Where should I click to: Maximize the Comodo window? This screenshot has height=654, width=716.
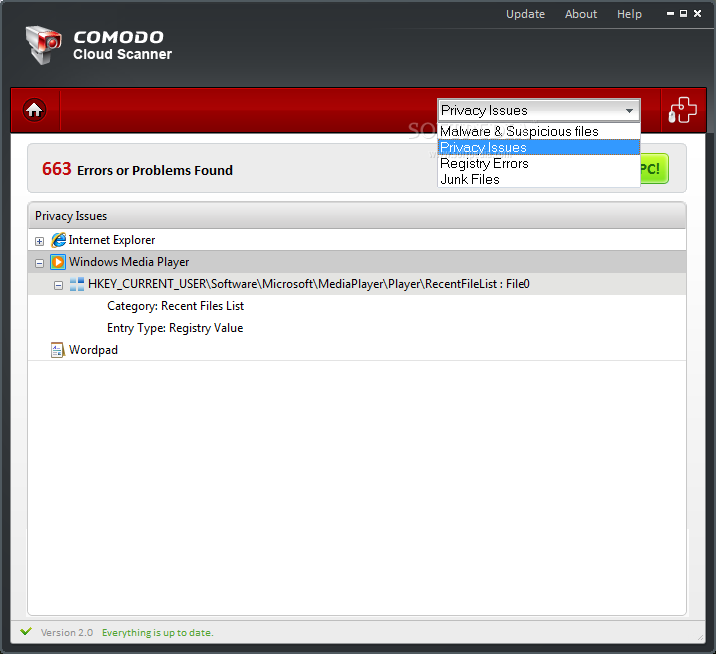684,14
